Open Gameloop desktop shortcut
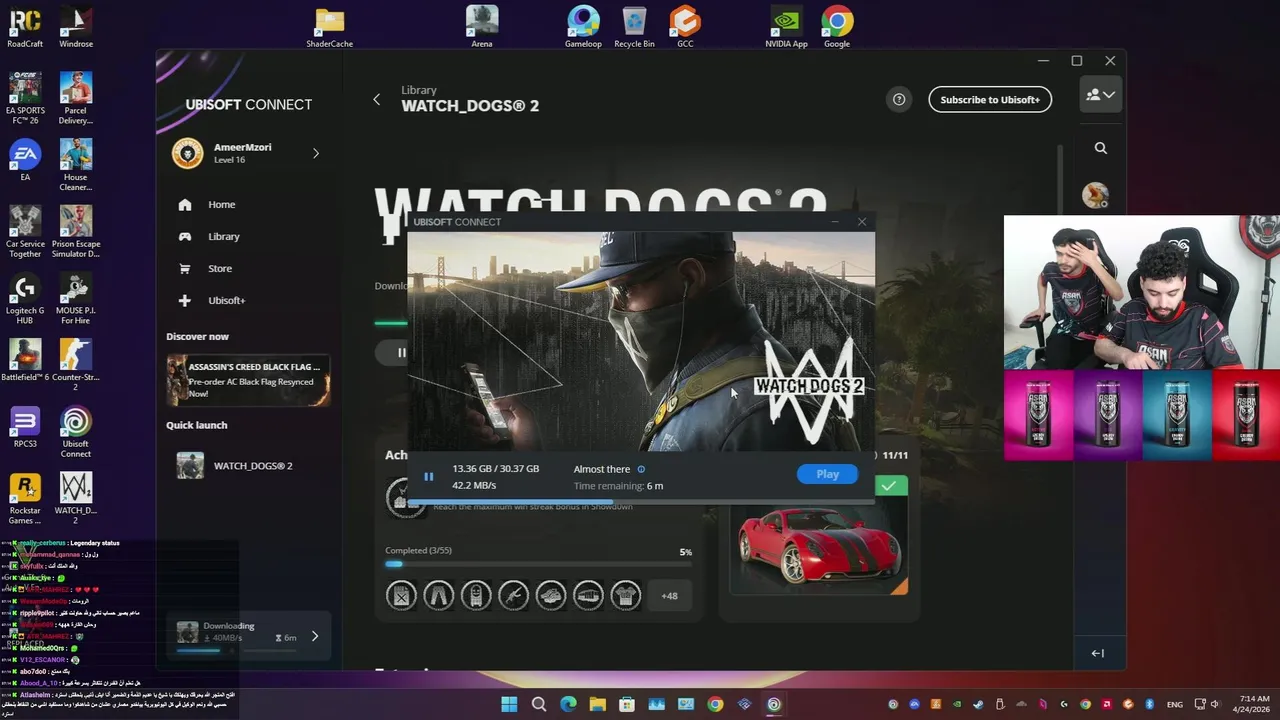 pos(583,27)
